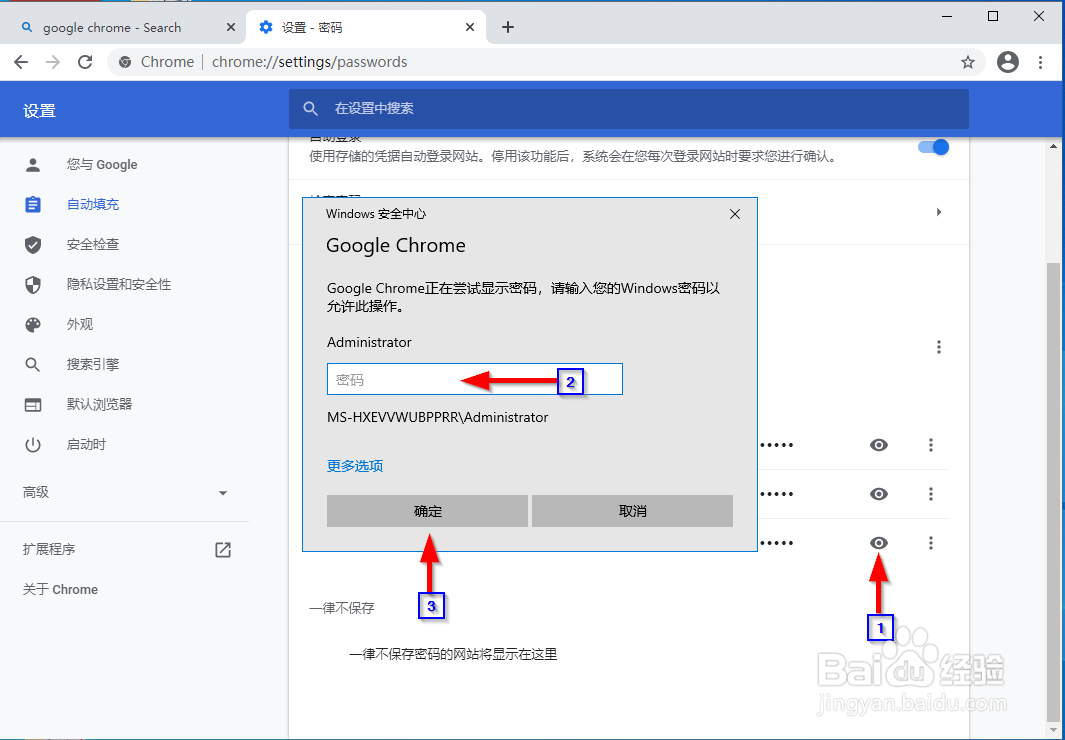Click the scrollbar up arrow
1065x740 pixels.
(x=1053, y=146)
